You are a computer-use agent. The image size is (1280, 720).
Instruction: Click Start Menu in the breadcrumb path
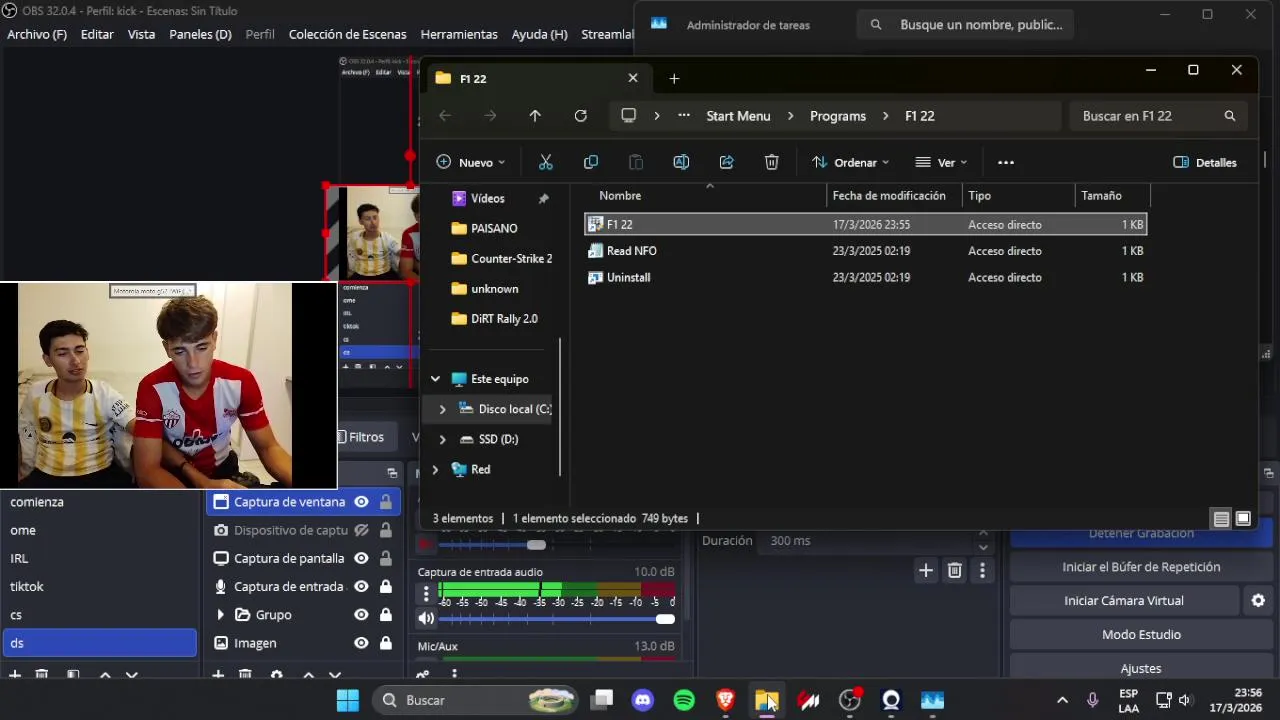(738, 116)
